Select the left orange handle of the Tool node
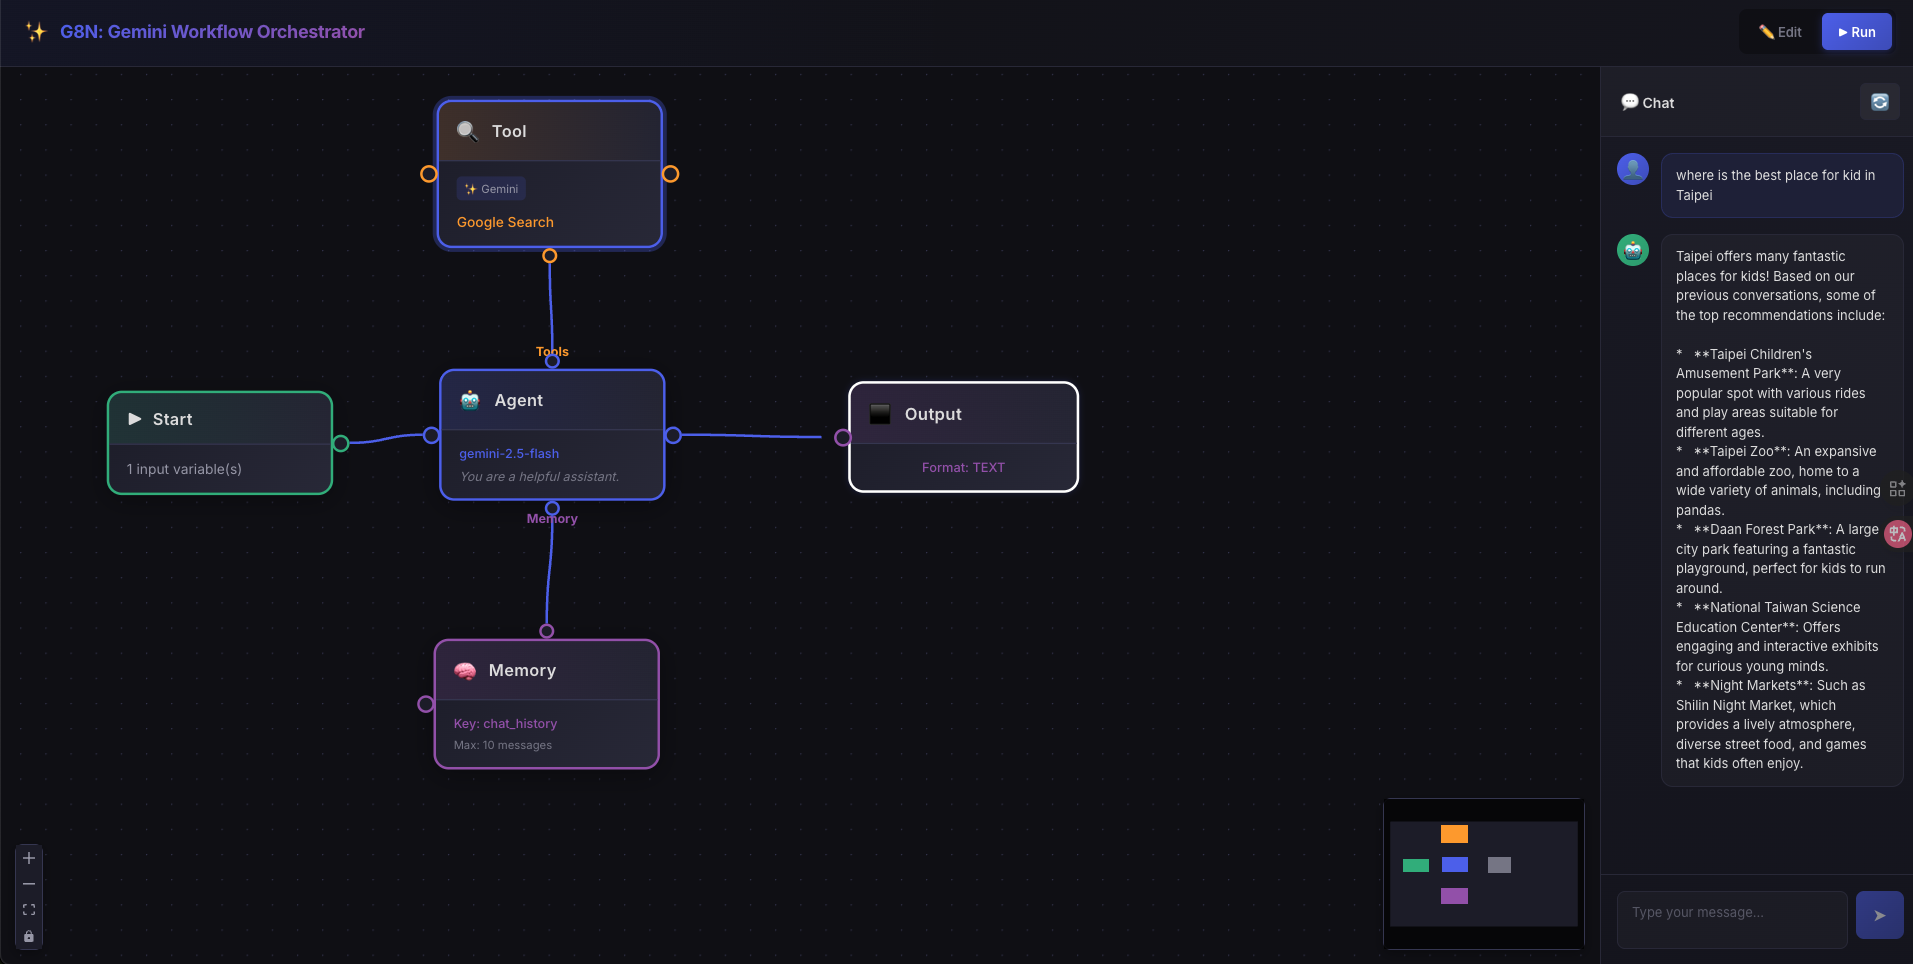The width and height of the screenshot is (1913, 964). point(429,174)
